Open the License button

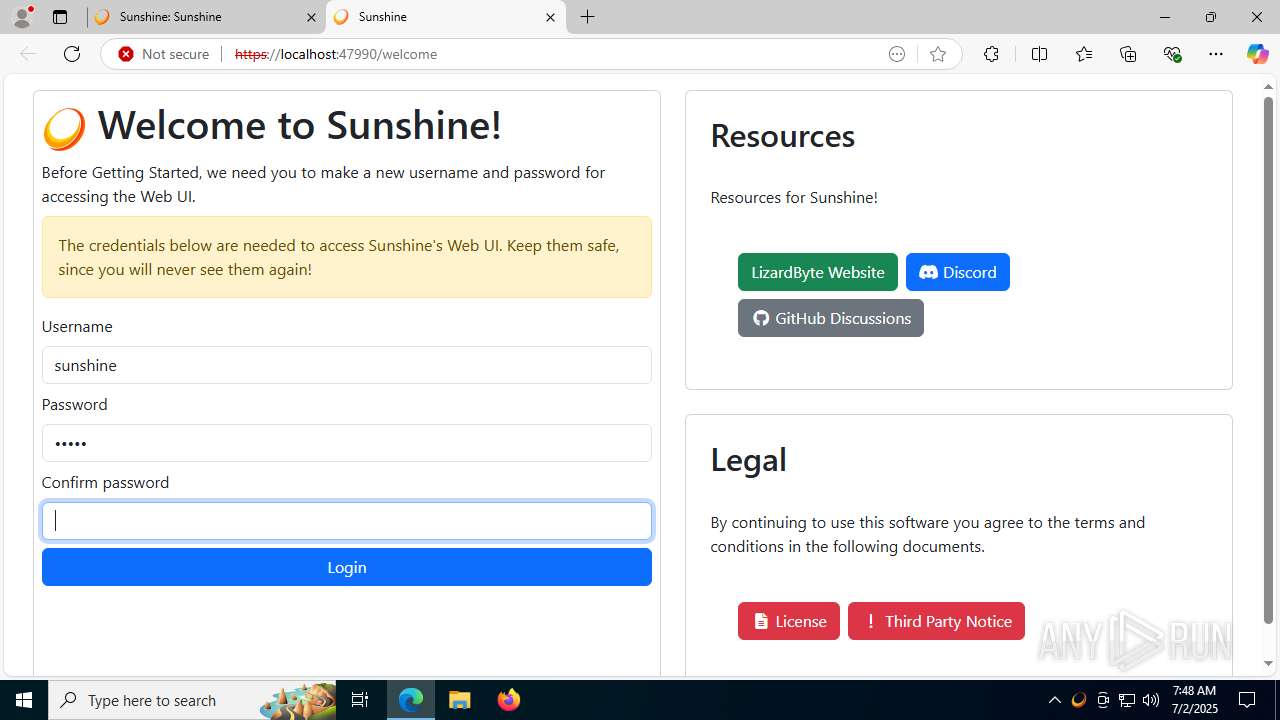click(789, 621)
